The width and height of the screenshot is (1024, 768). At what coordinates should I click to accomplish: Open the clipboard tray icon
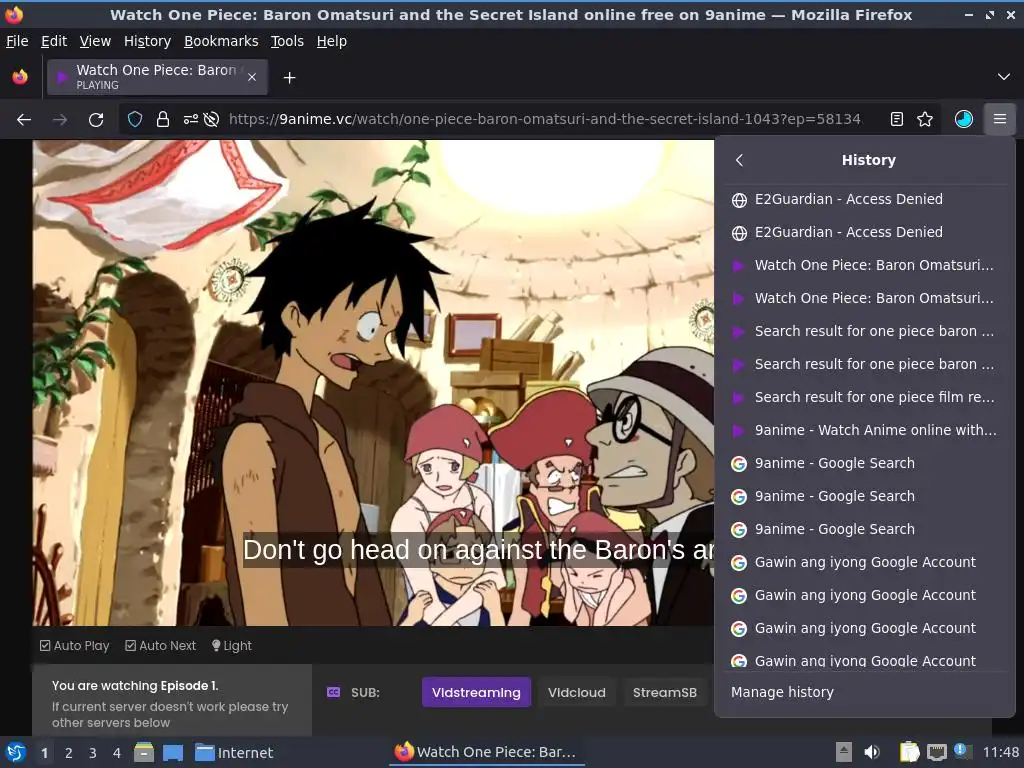909,752
